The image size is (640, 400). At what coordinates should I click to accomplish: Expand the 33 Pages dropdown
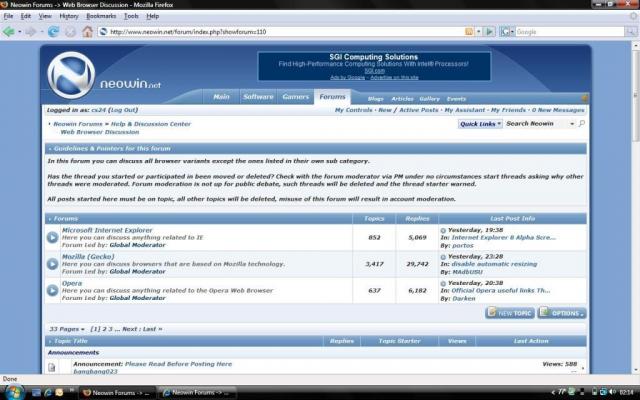(x=67, y=329)
